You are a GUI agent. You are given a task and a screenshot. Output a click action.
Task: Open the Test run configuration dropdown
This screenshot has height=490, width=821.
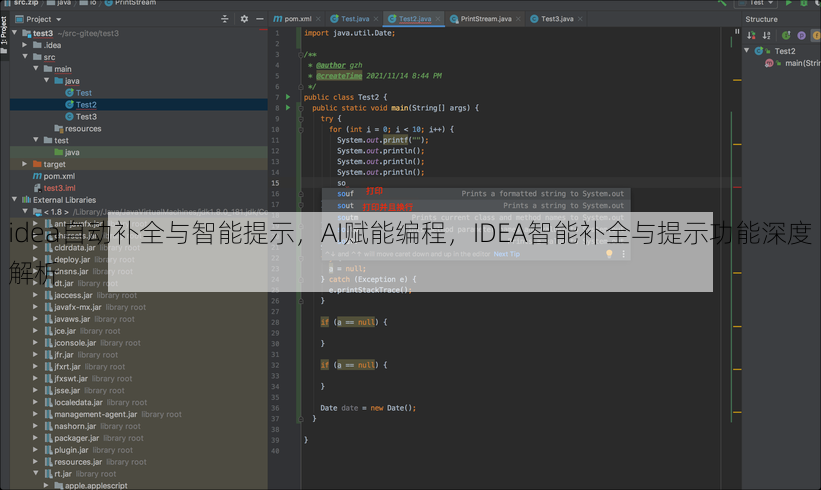tap(755, 3)
